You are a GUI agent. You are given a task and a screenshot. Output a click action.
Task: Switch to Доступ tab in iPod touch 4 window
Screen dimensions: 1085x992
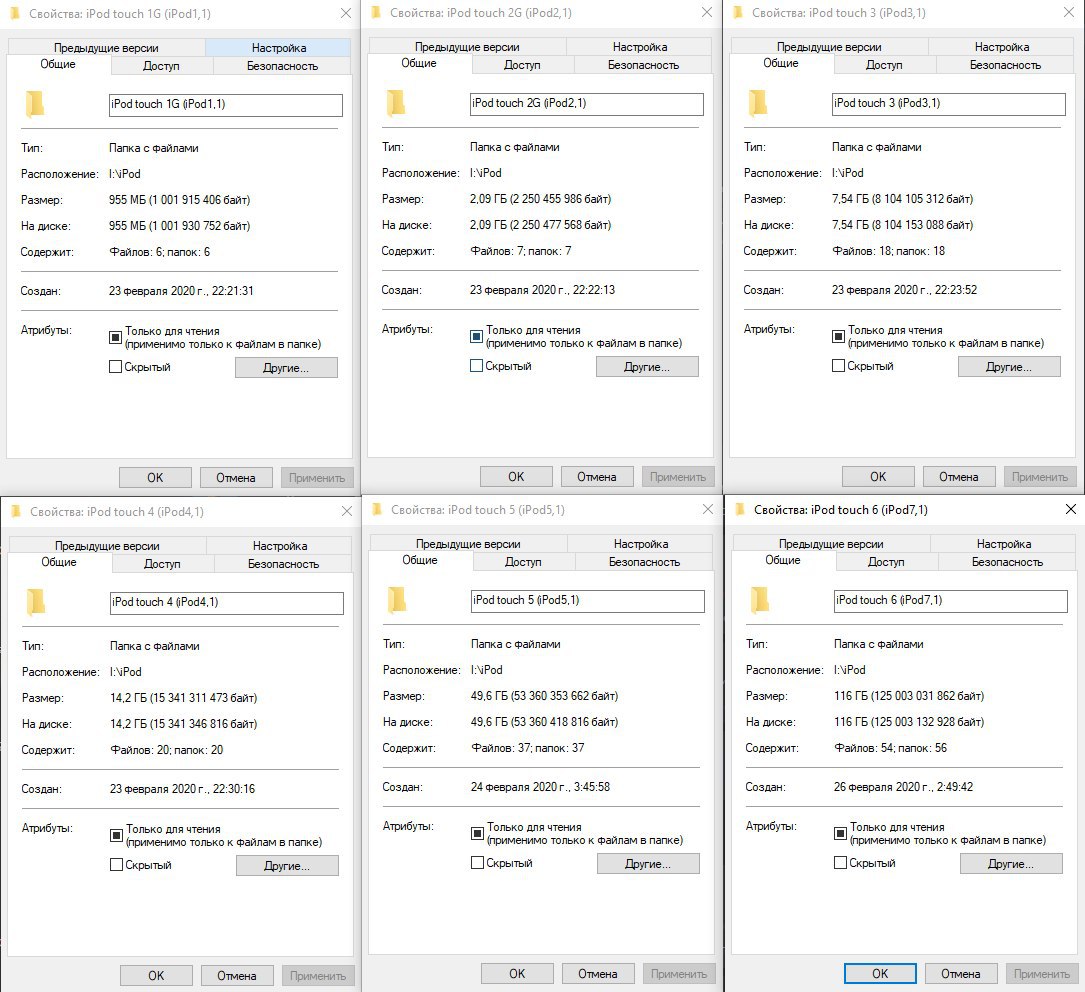point(162,564)
